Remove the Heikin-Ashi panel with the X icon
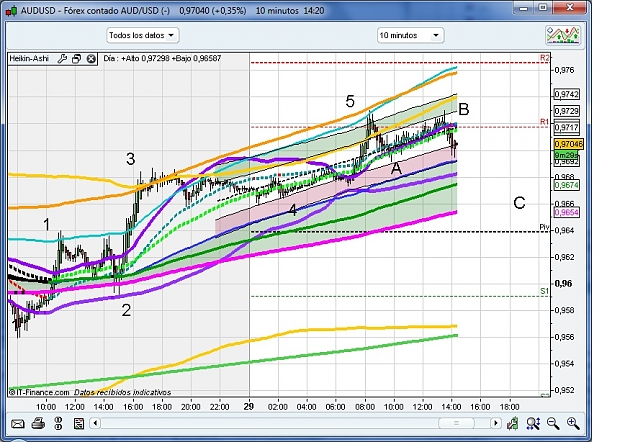This screenshot has height=442, width=625. pyautogui.click(x=91, y=59)
